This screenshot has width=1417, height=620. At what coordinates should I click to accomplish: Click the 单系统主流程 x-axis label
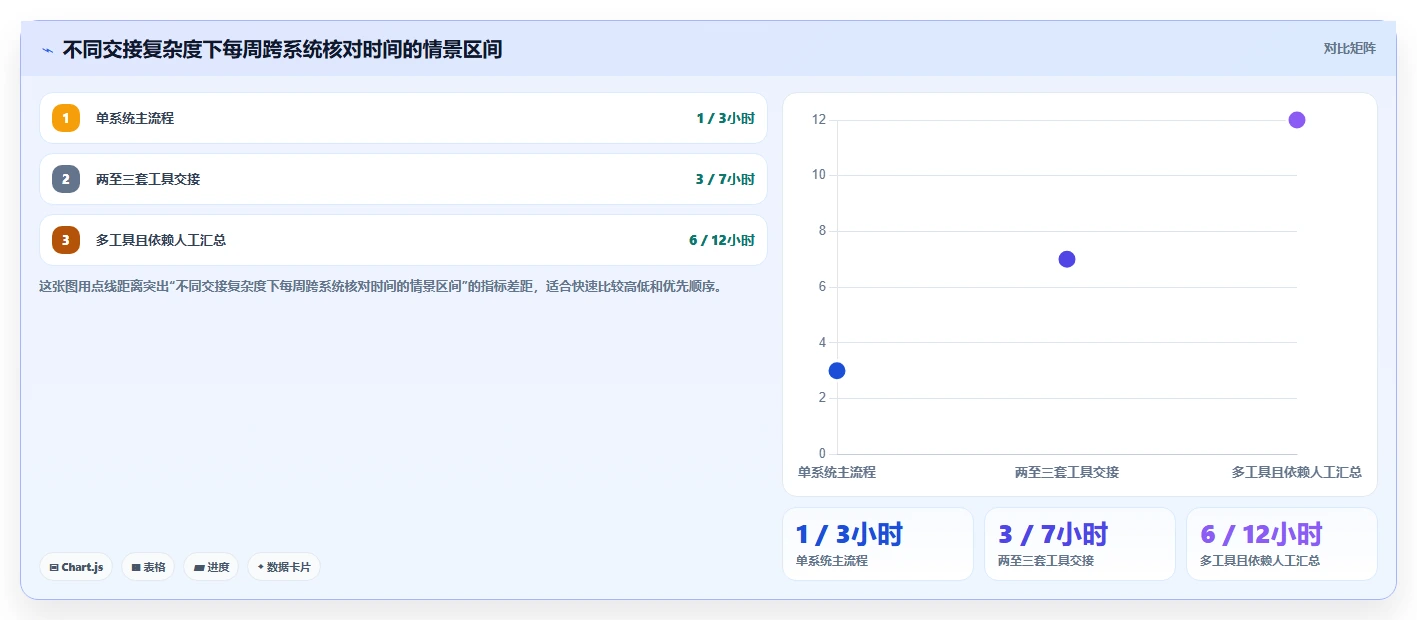point(837,472)
